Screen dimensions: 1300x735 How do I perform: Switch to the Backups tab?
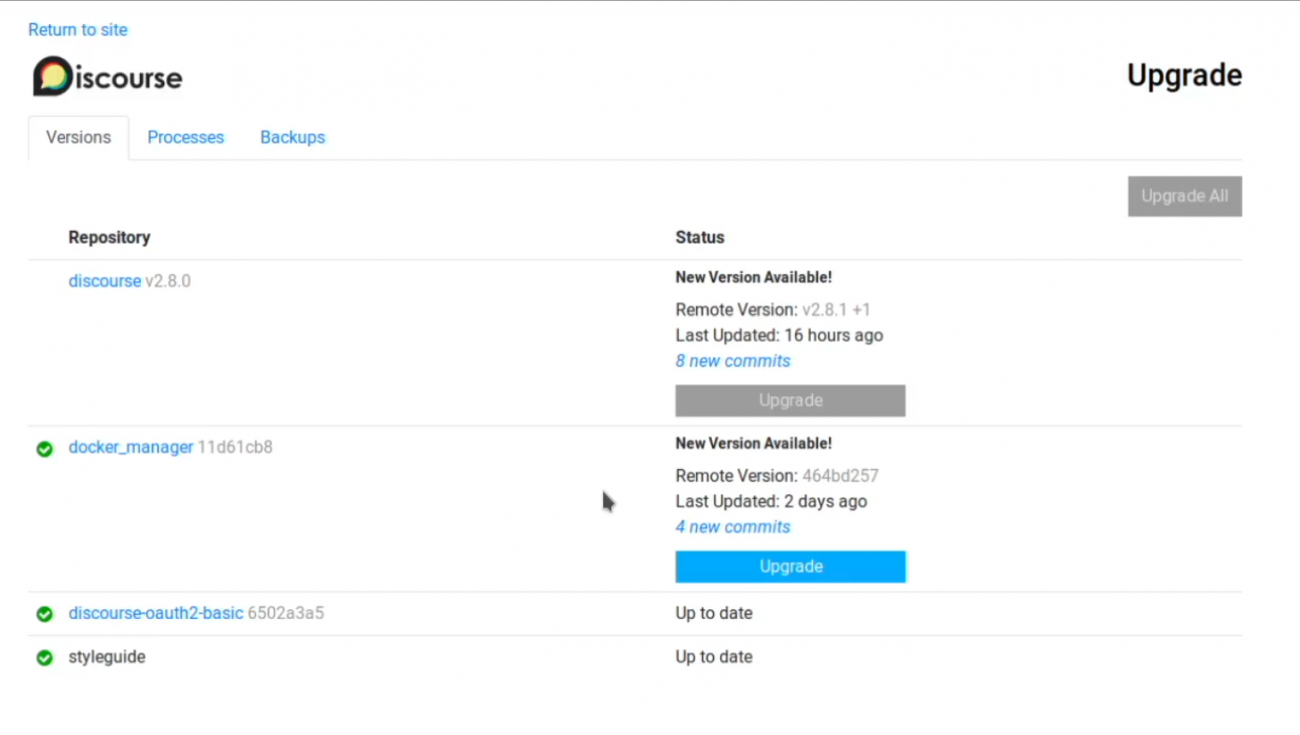[x=293, y=137]
